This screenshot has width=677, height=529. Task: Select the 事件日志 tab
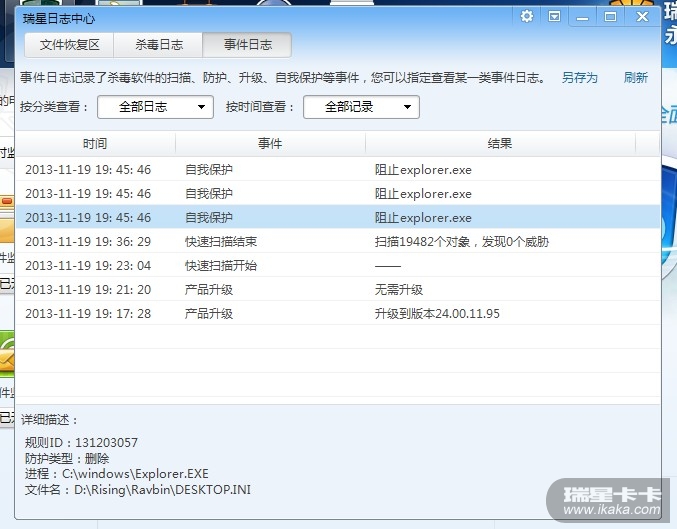pyautogui.click(x=247, y=45)
